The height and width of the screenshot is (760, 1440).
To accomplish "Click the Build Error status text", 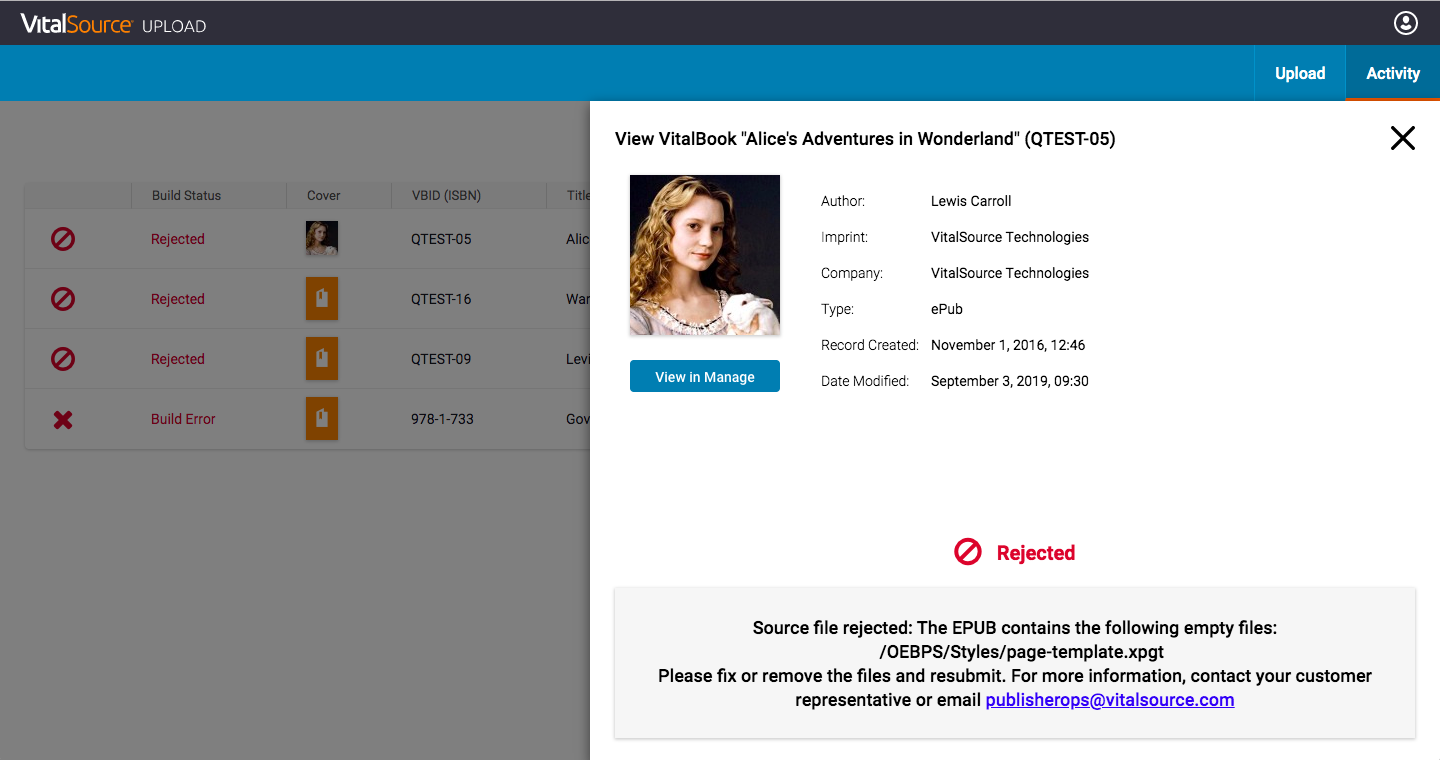I will 183,419.
